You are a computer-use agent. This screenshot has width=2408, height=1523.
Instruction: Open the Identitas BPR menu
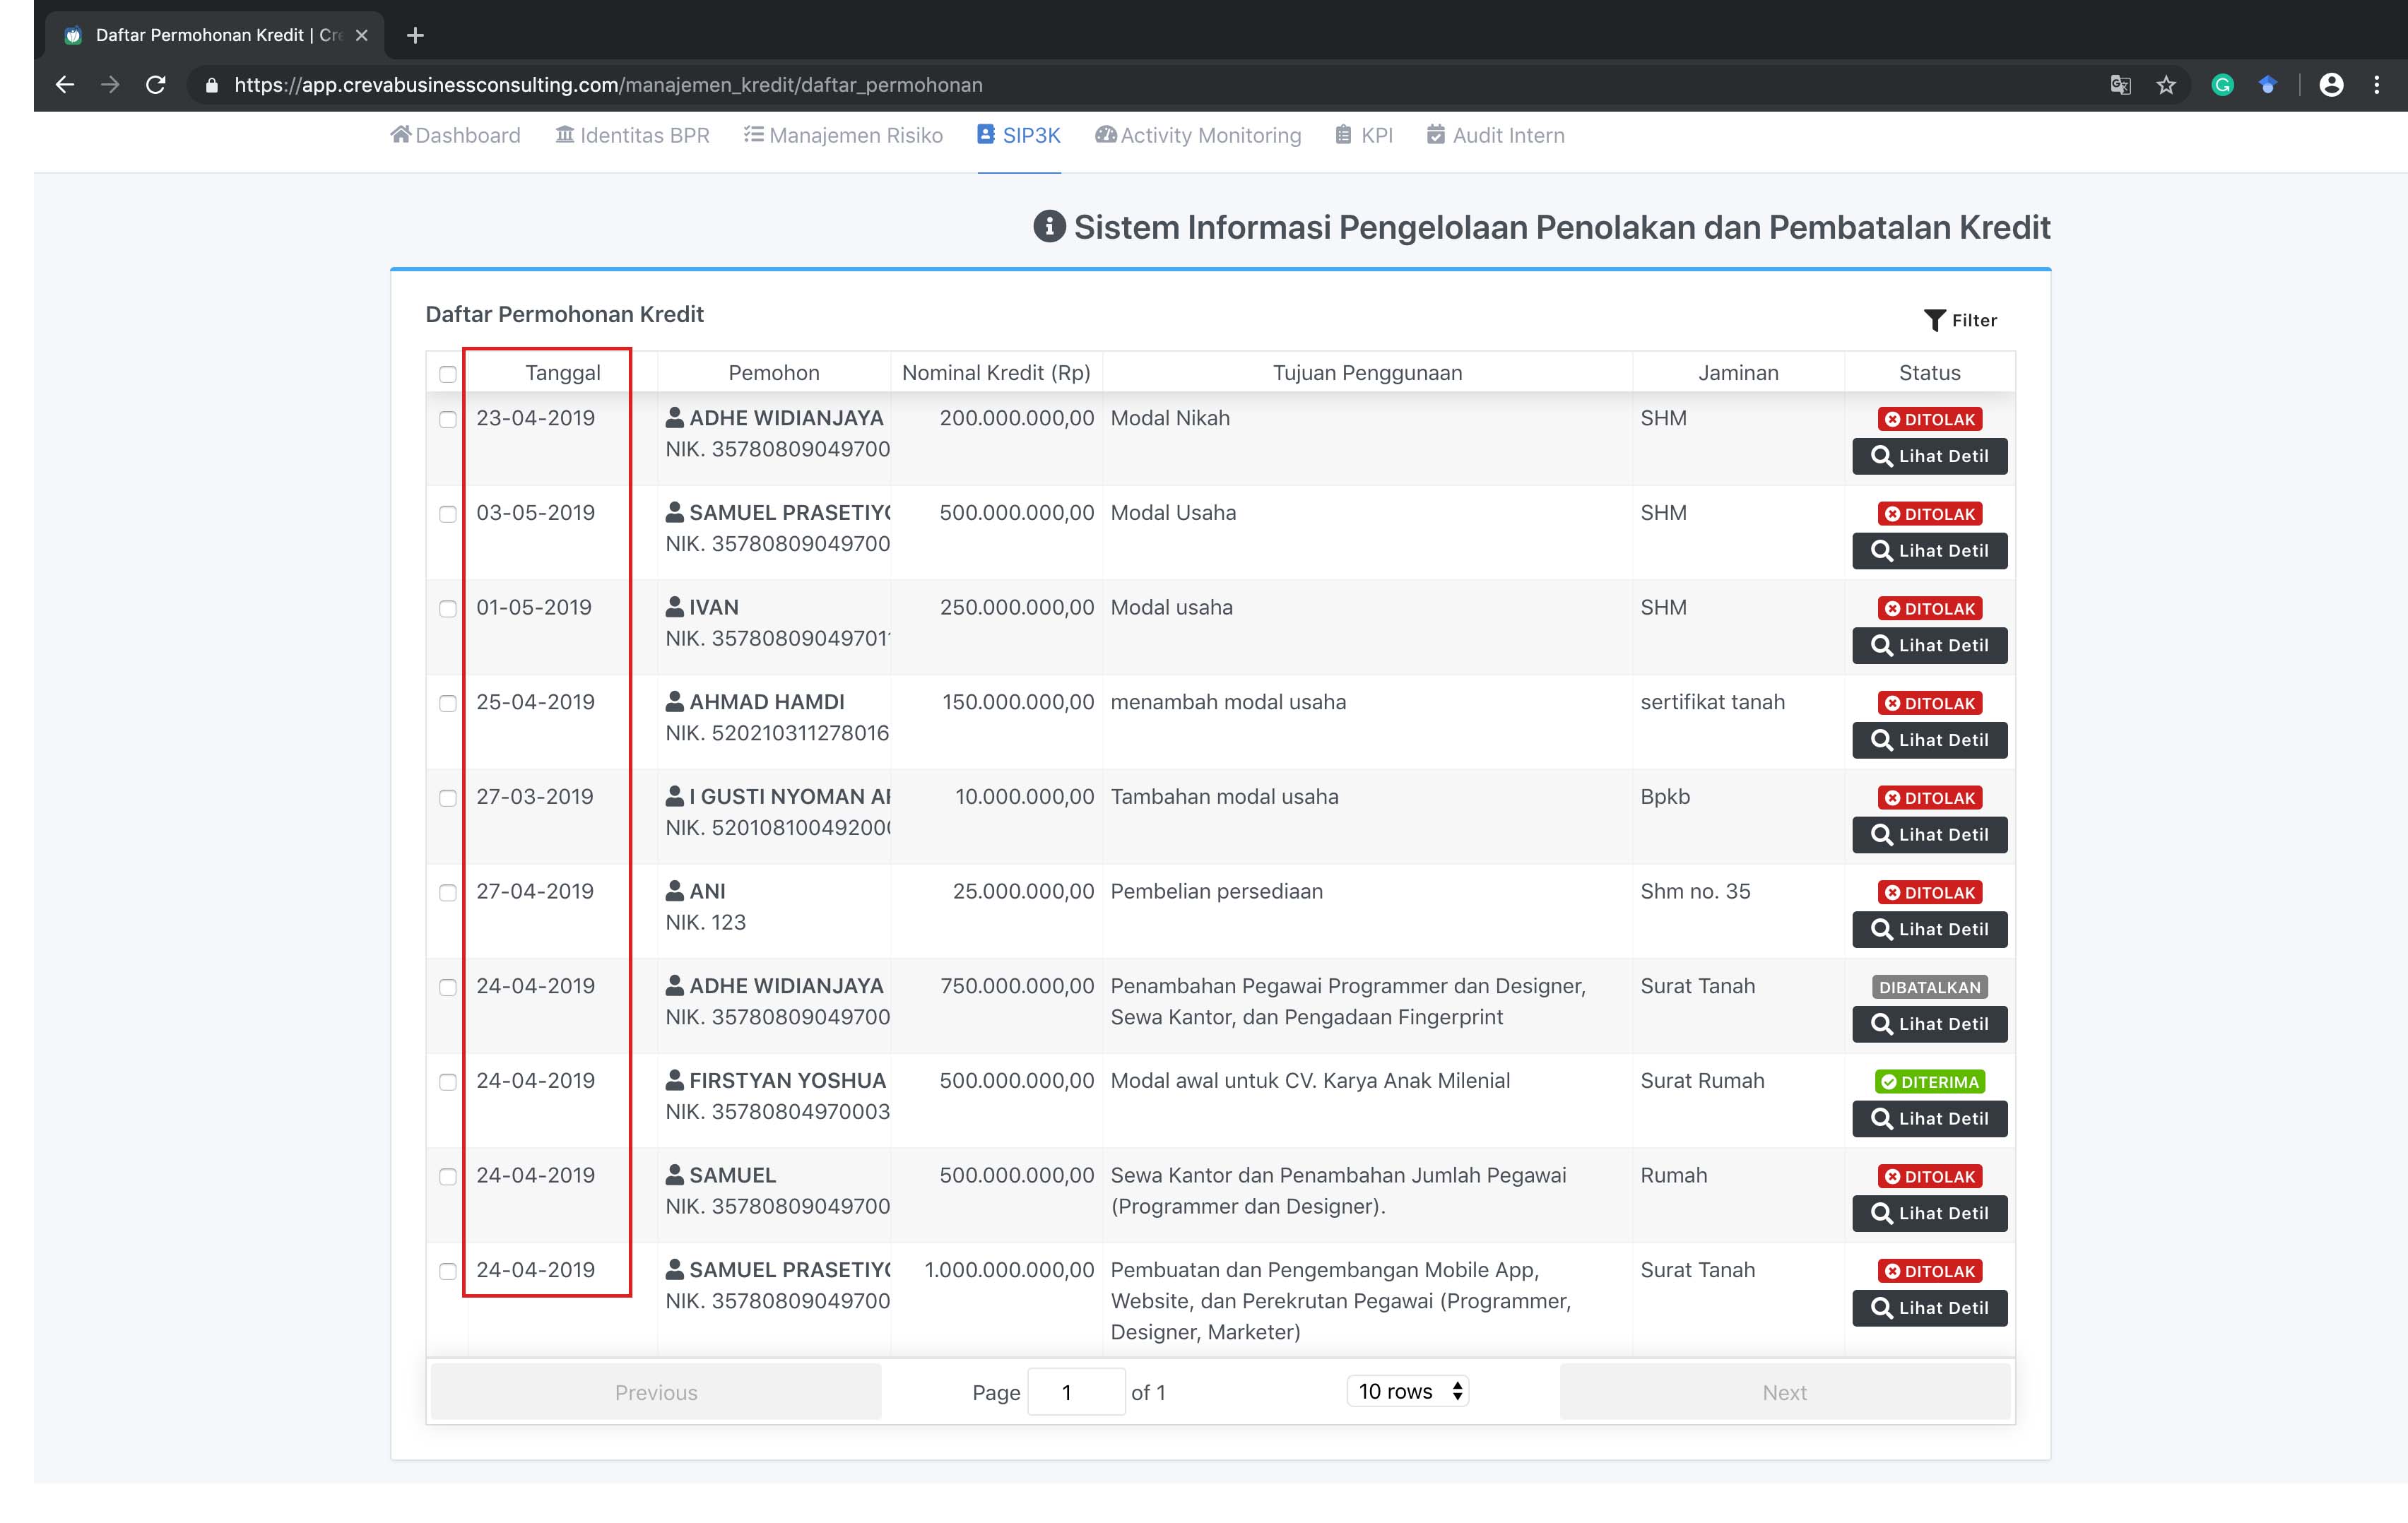click(x=632, y=135)
